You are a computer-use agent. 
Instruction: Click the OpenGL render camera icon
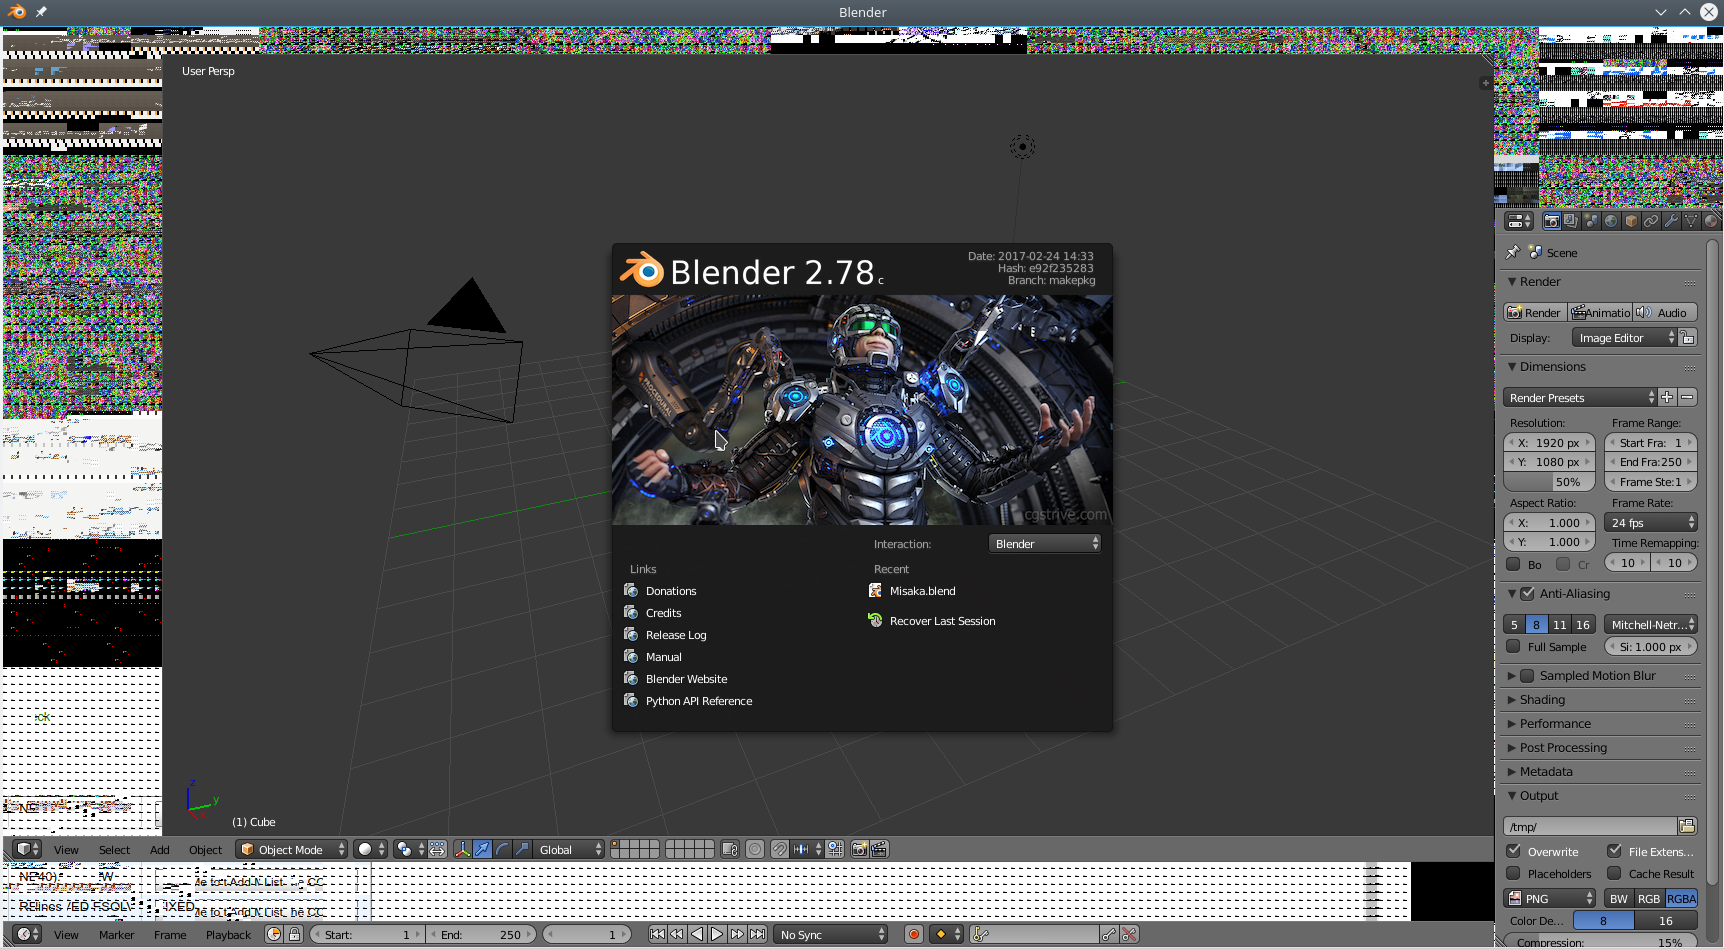pos(859,849)
